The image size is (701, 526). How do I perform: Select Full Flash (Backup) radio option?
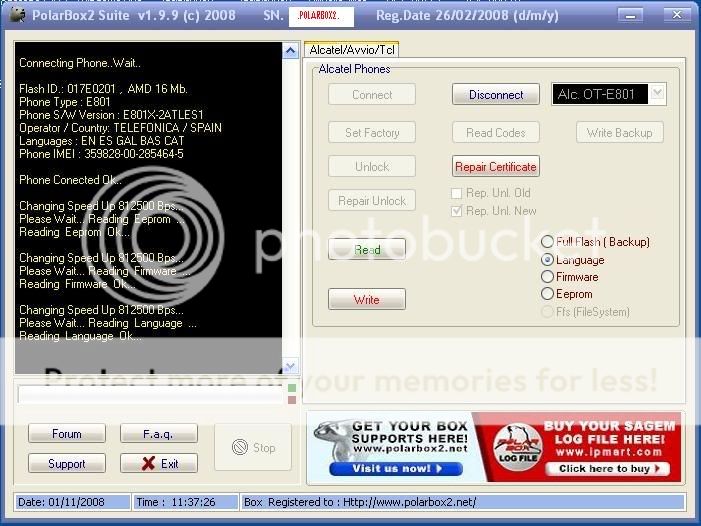click(547, 242)
